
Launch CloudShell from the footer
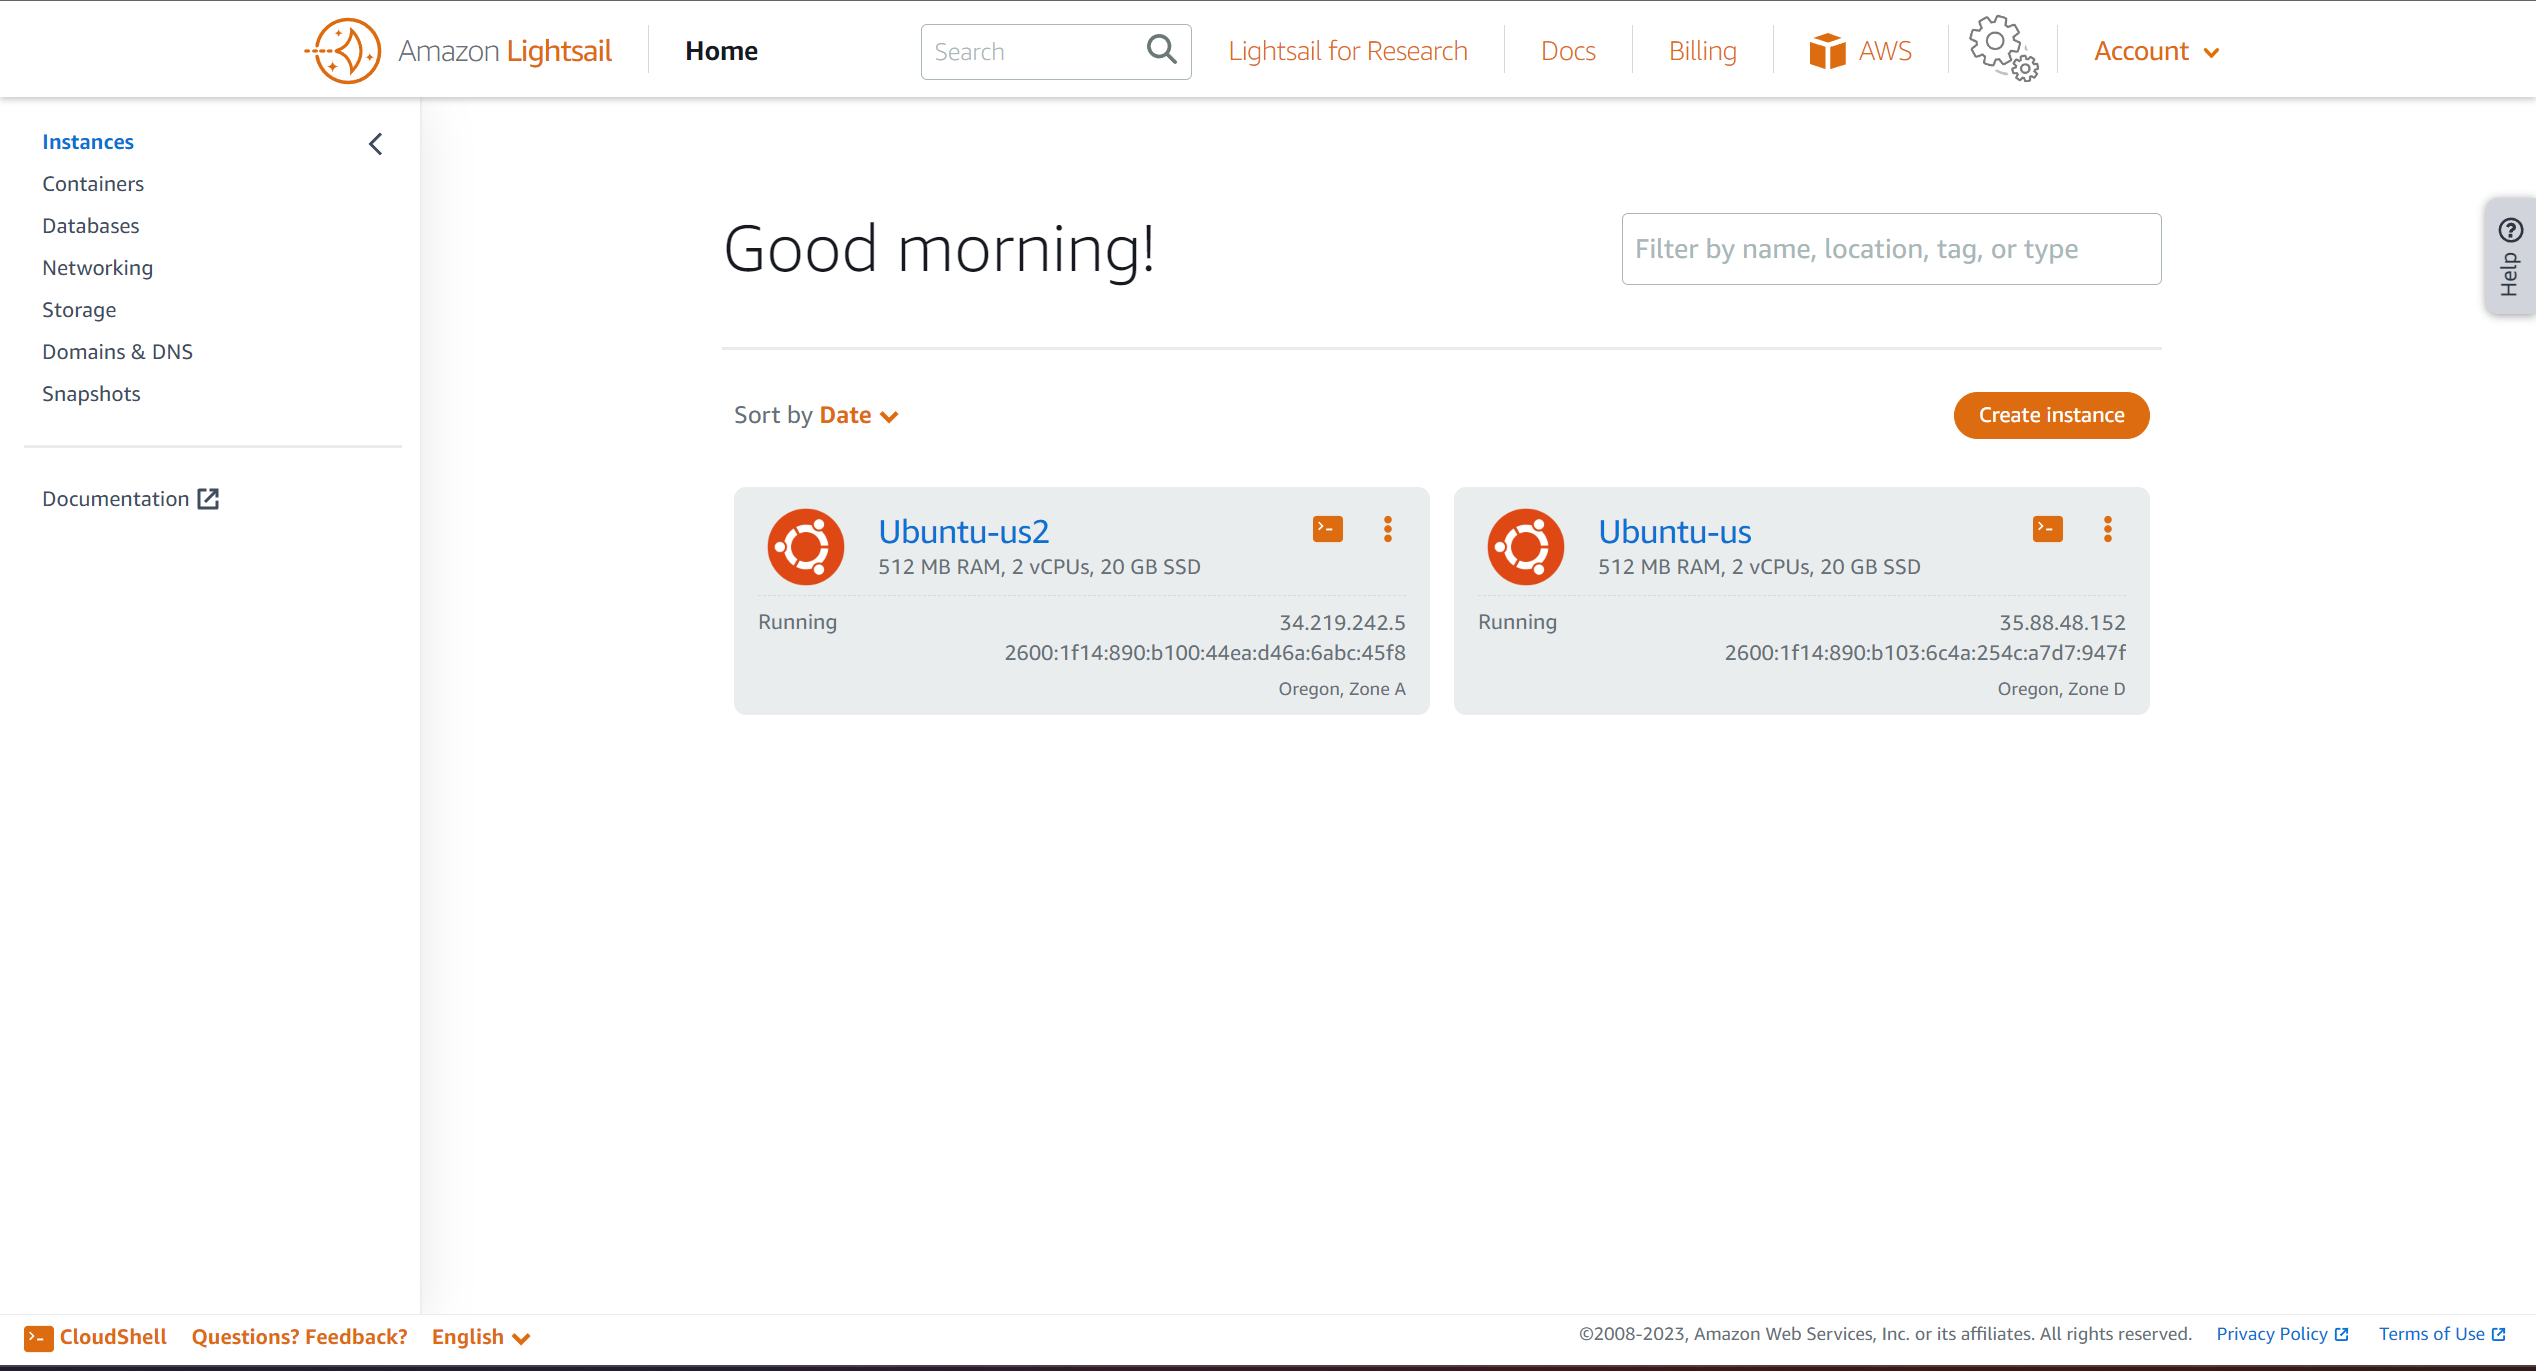(96, 1337)
